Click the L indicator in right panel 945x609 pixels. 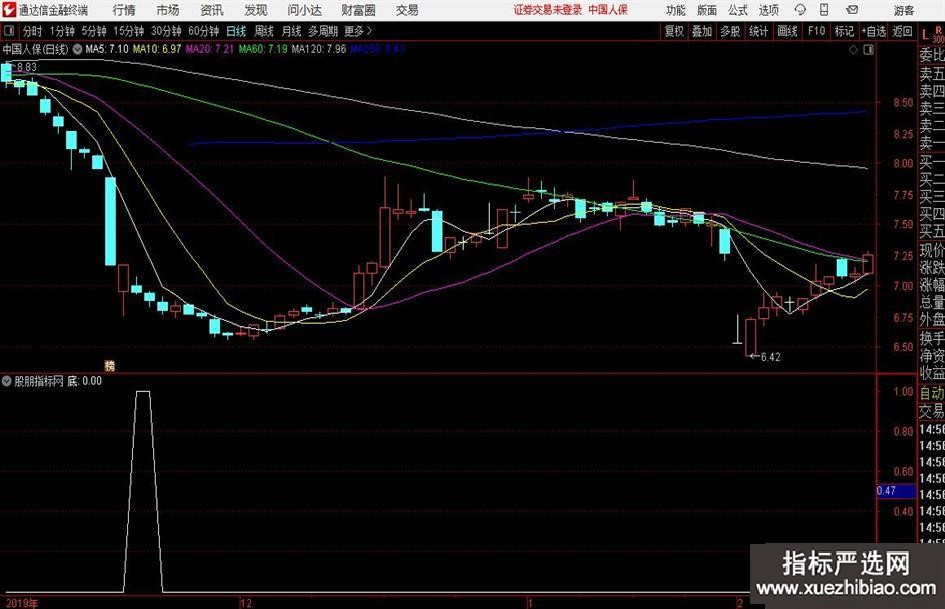pos(925,36)
